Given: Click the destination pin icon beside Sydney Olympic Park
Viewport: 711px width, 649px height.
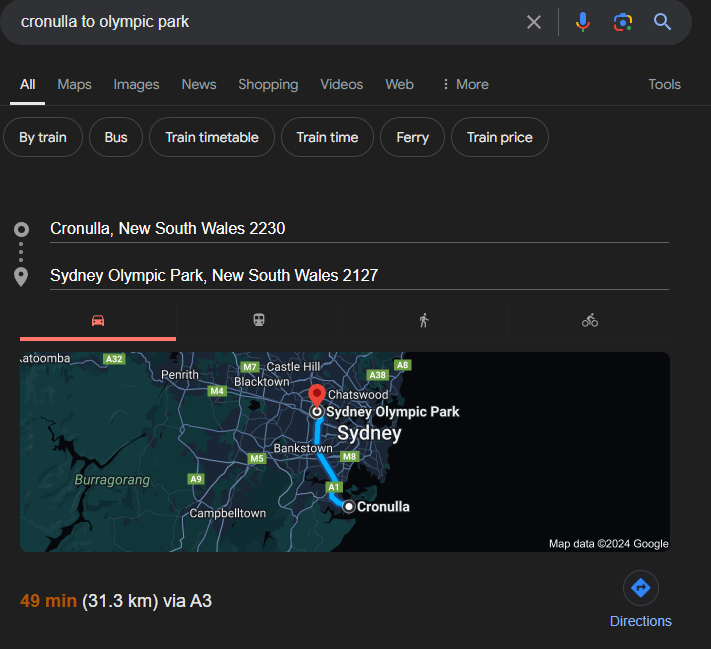Looking at the screenshot, I should click(21, 277).
